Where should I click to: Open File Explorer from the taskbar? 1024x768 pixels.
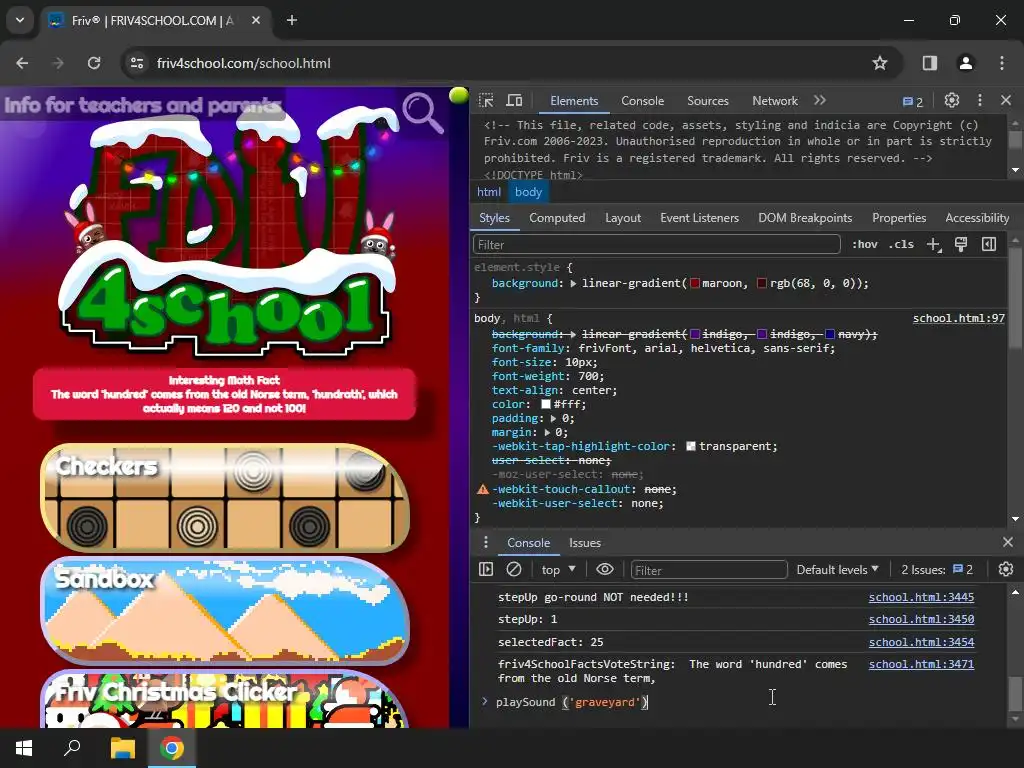tap(122, 748)
